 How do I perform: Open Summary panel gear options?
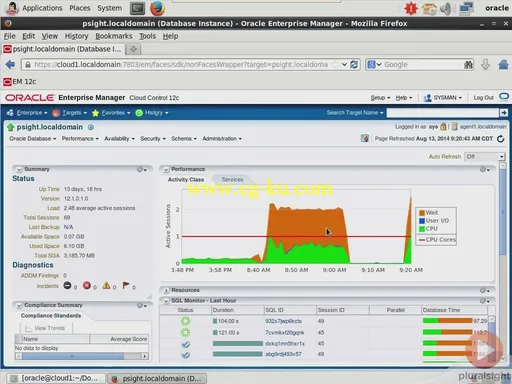142,169
